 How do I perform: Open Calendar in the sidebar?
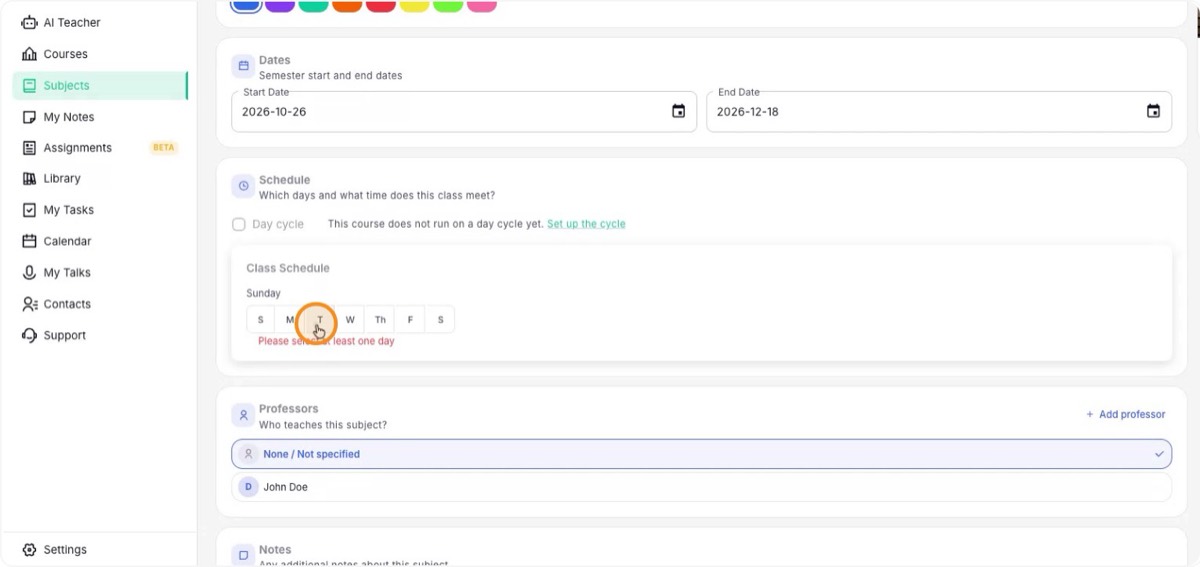tap(100, 241)
